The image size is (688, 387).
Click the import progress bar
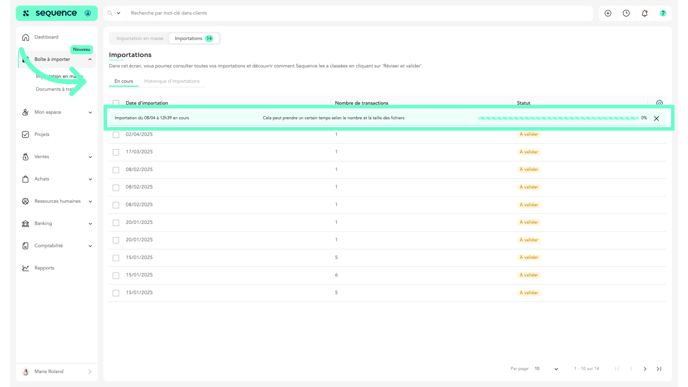pos(558,118)
